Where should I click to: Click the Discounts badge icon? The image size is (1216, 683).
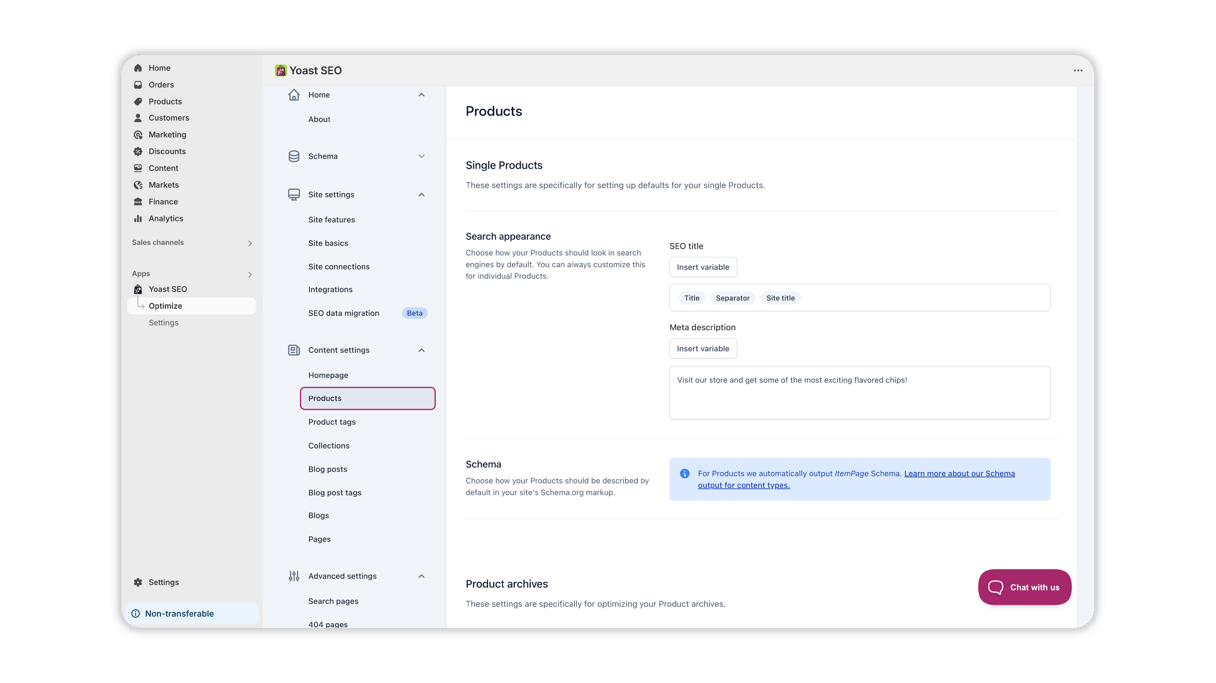click(138, 151)
